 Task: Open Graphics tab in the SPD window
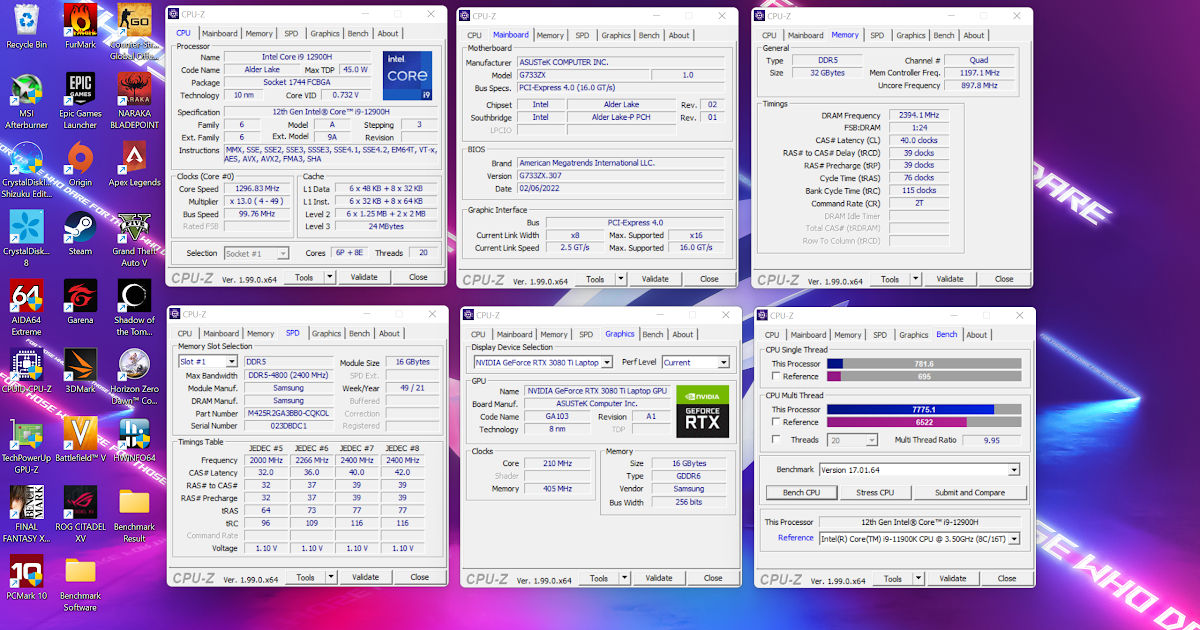coord(326,333)
